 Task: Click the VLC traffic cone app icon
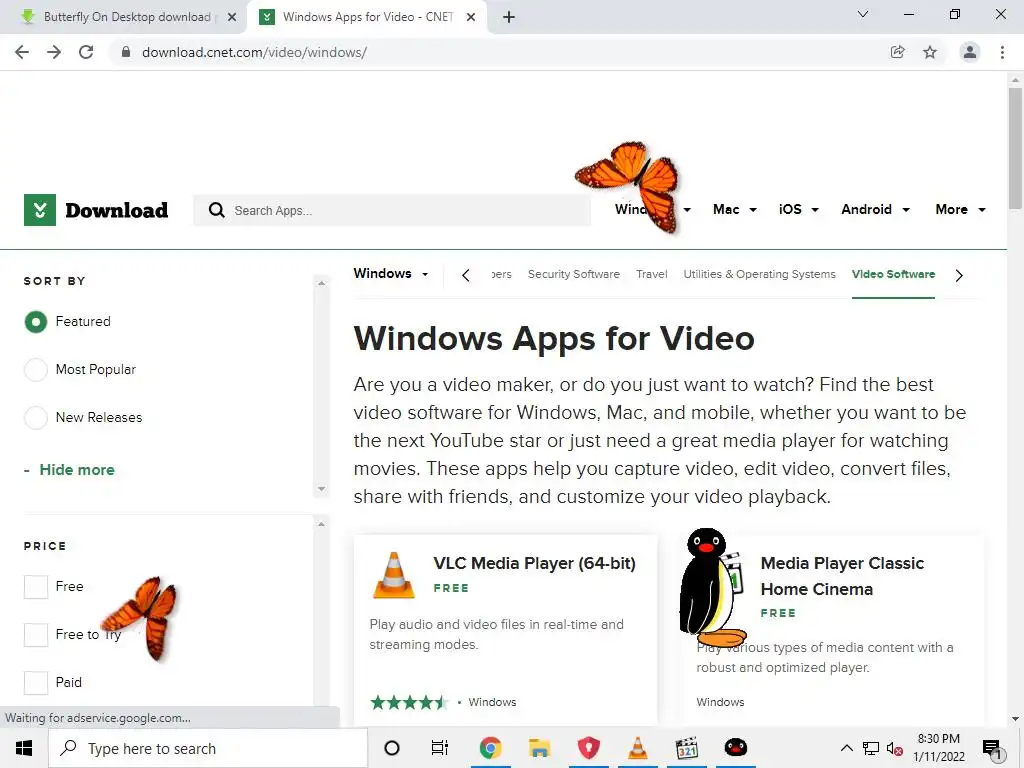[393, 575]
